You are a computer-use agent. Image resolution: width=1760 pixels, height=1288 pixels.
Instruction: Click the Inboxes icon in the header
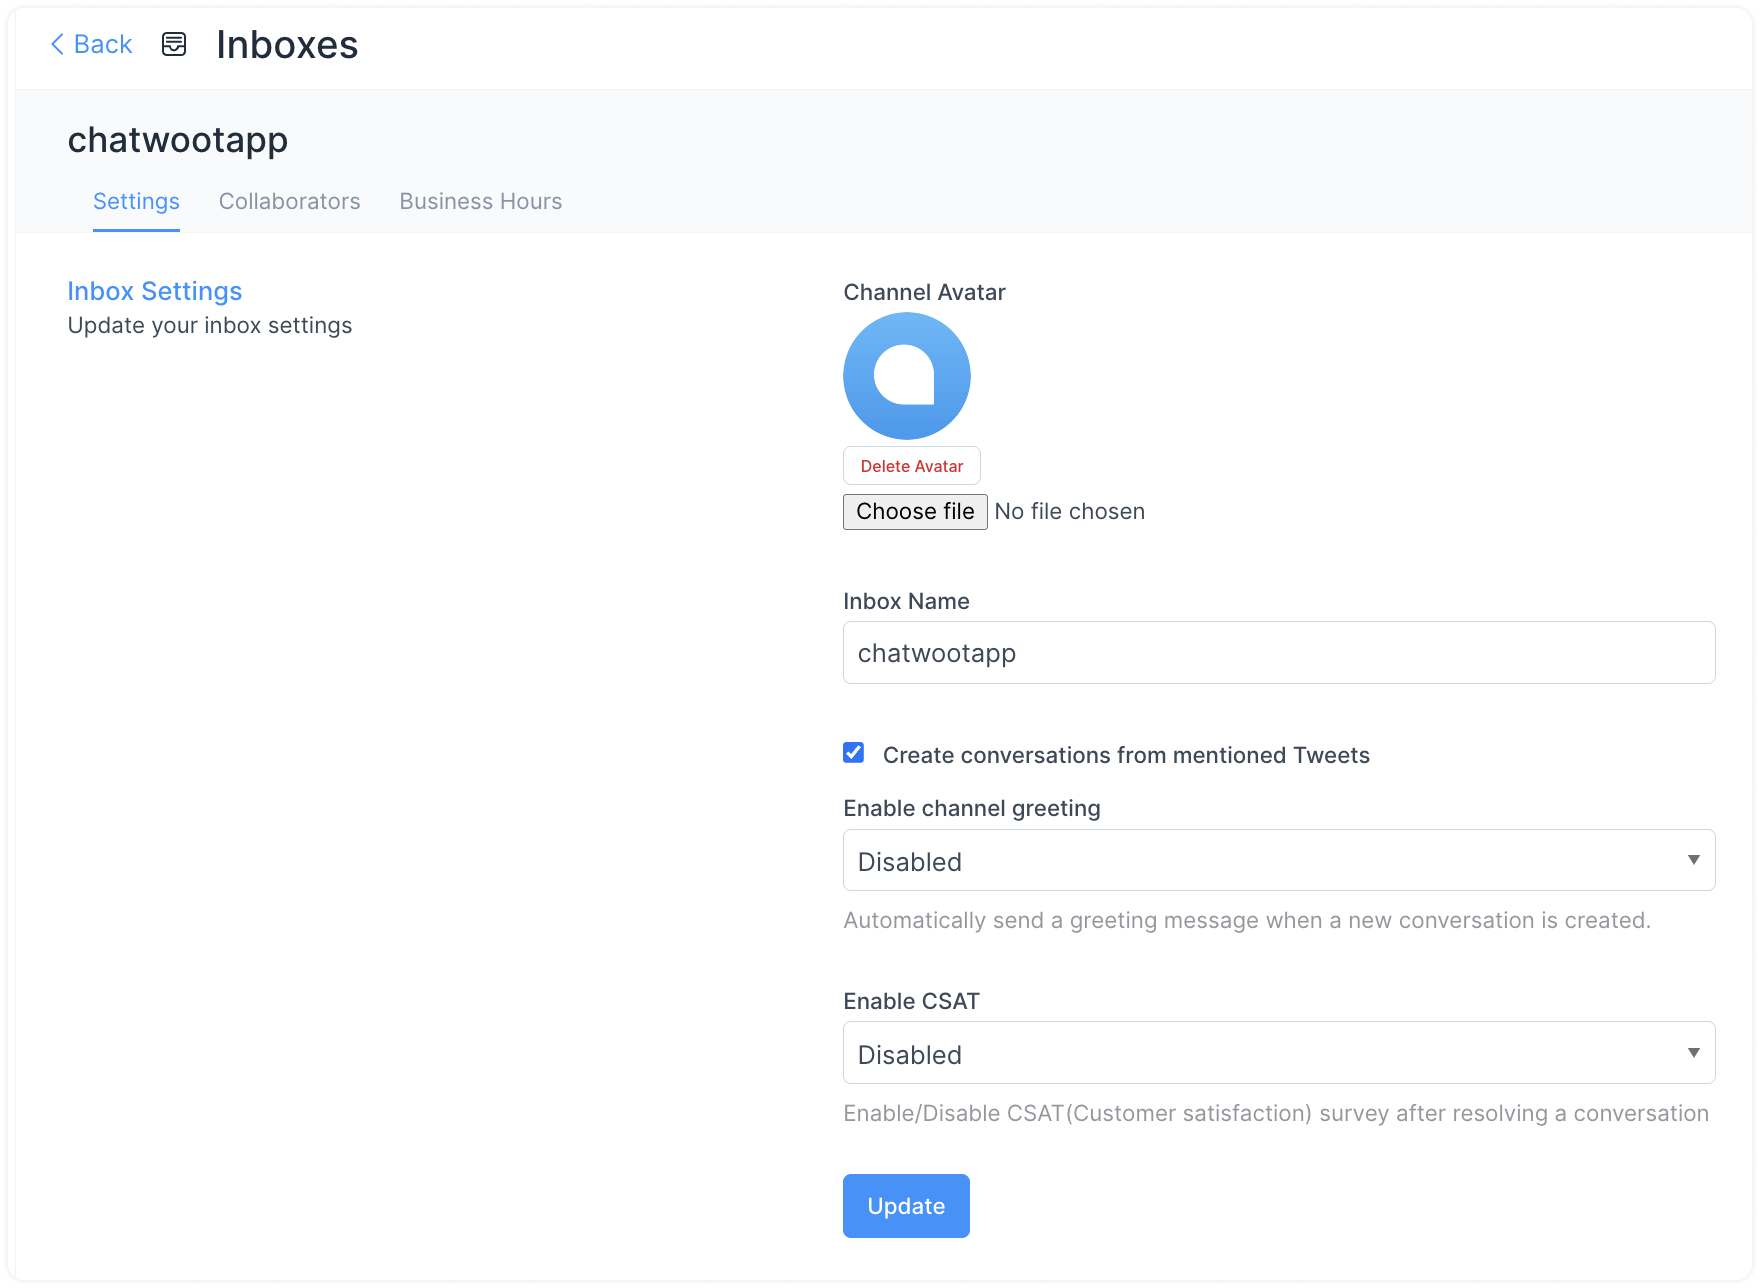pyautogui.click(x=174, y=44)
